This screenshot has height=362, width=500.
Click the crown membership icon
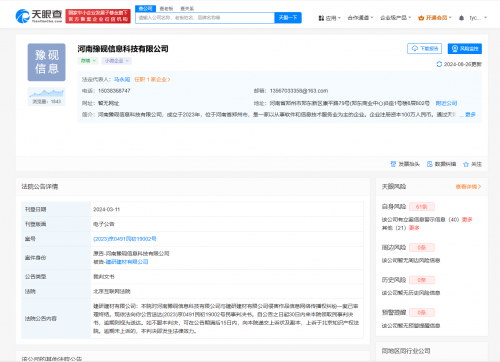[421, 18]
